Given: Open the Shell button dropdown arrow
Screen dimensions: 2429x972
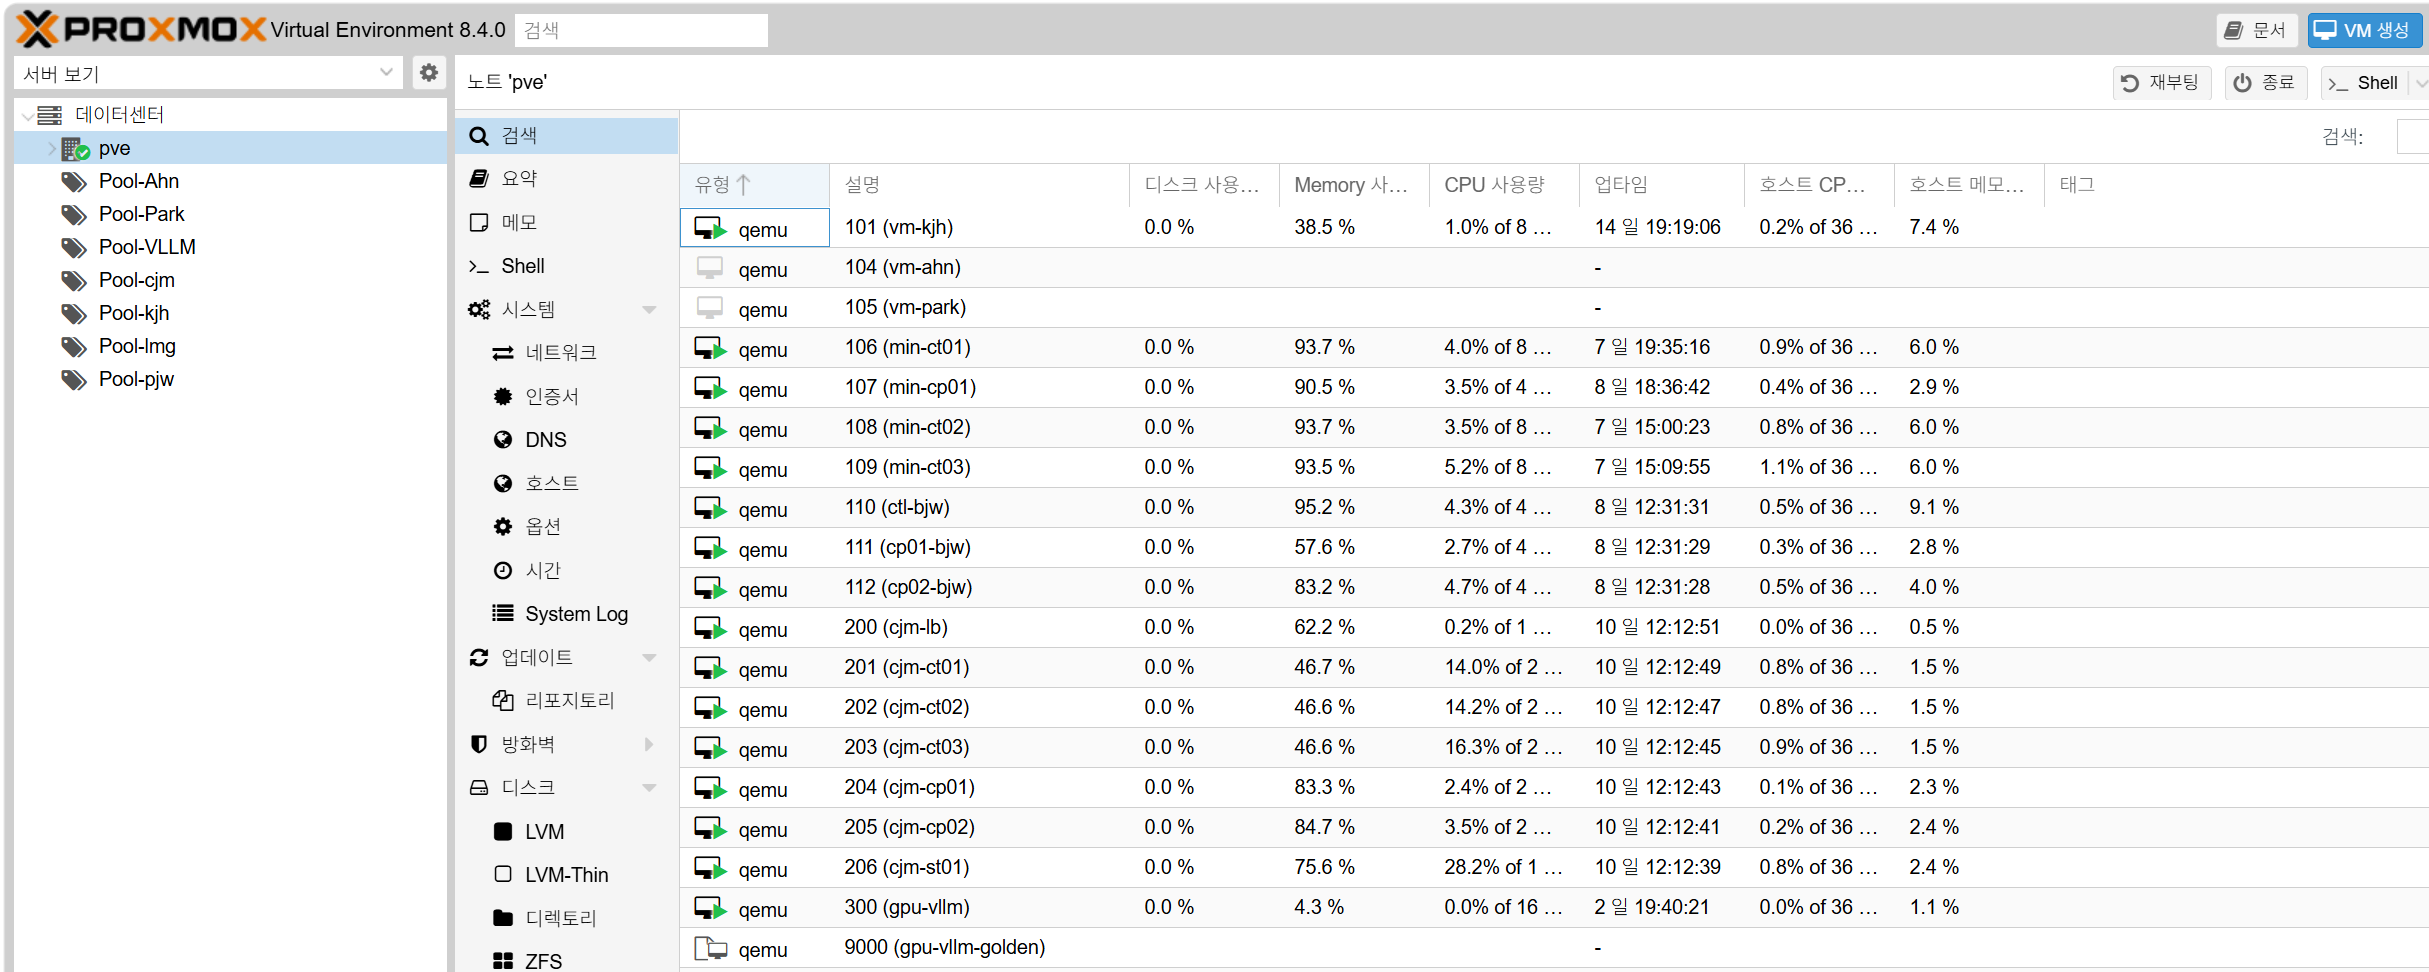Looking at the screenshot, I should click(x=2419, y=83).
